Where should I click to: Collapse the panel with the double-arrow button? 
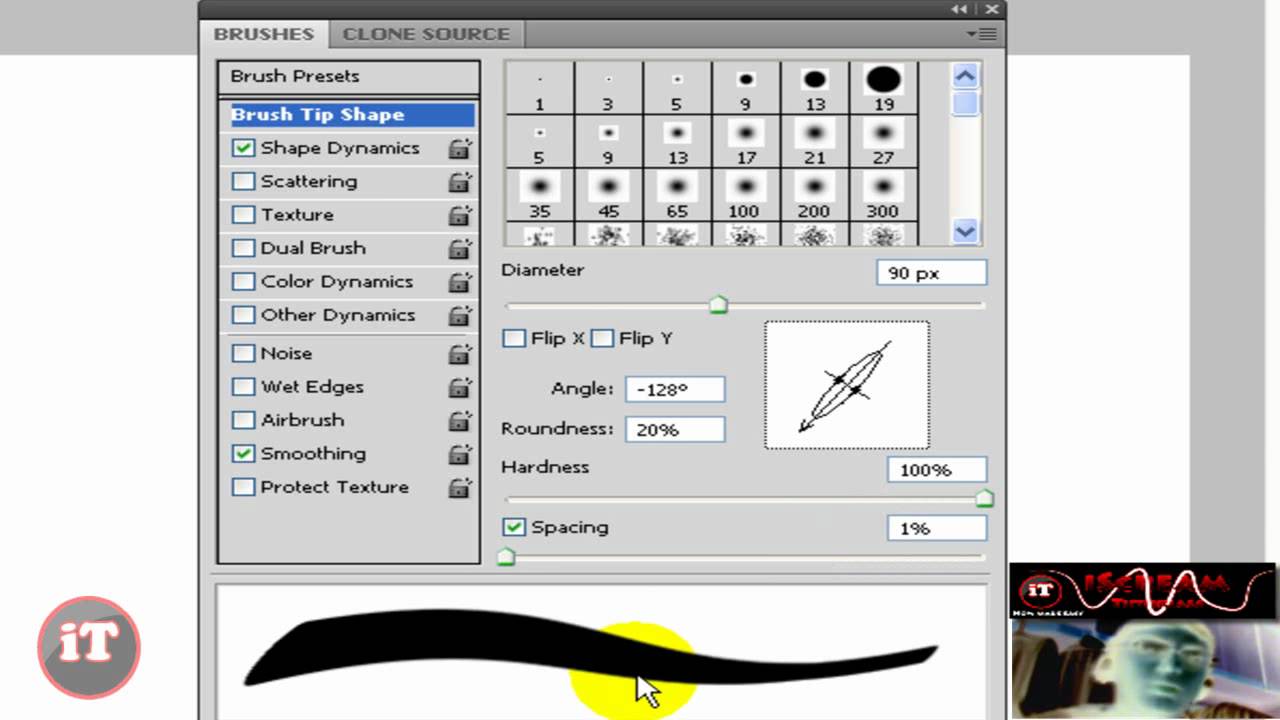coord(960,9)
